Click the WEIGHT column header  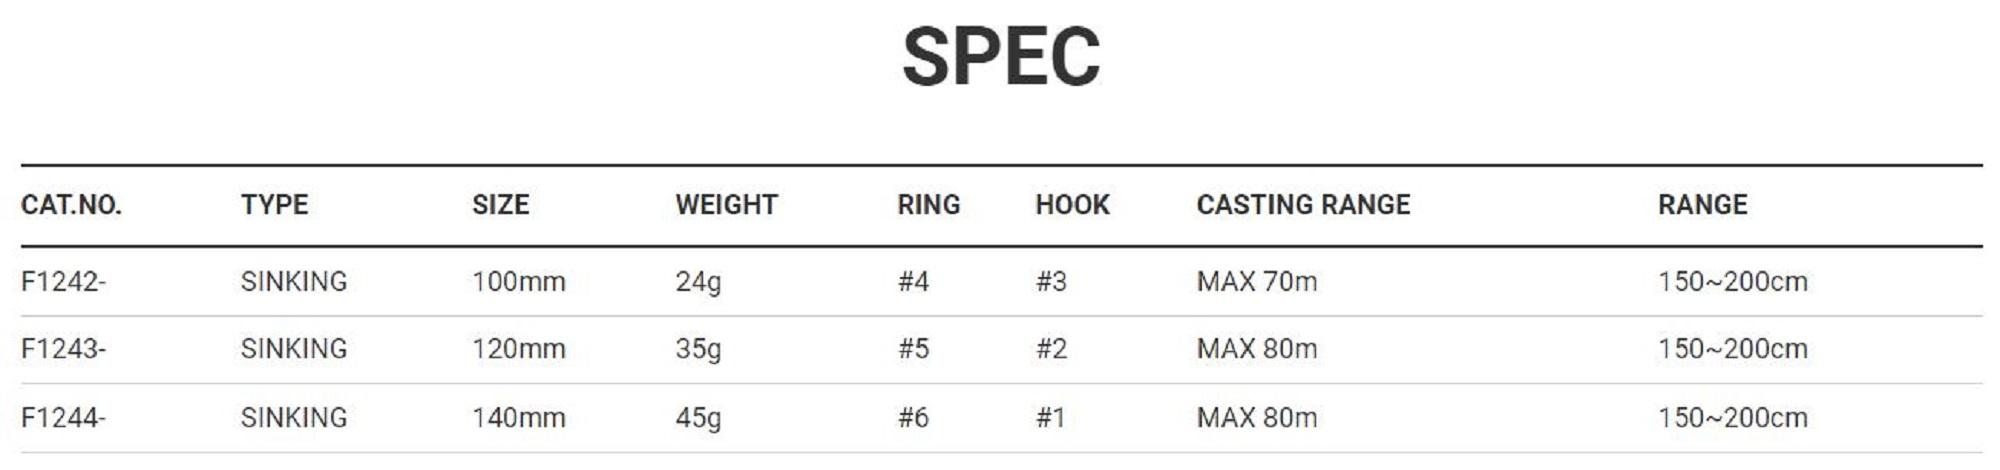pos(726,205)
